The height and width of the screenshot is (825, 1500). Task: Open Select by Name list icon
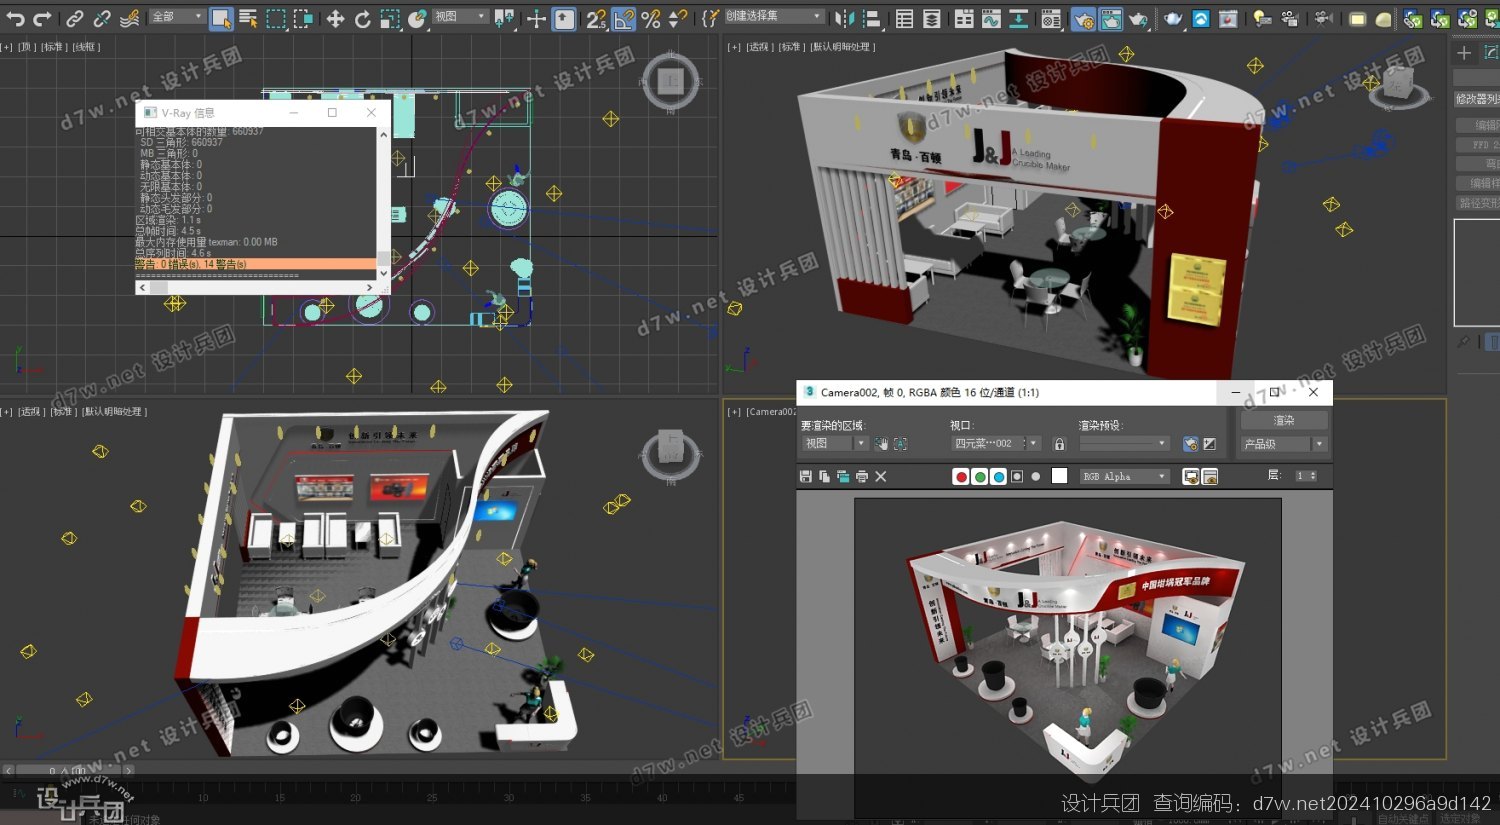tap(248, 18)
